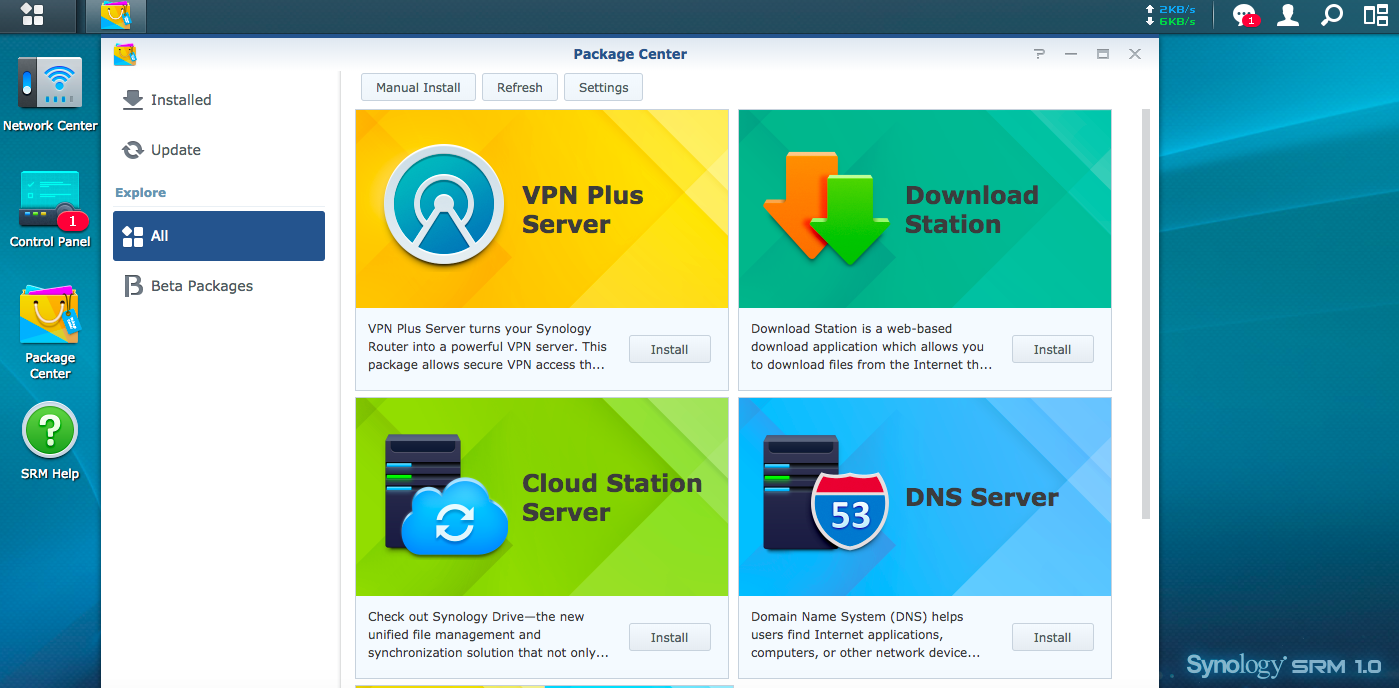This screenshot has width=1399, height=688.
Task: Click Cloud Station Server description text
Action: point(488,635)
